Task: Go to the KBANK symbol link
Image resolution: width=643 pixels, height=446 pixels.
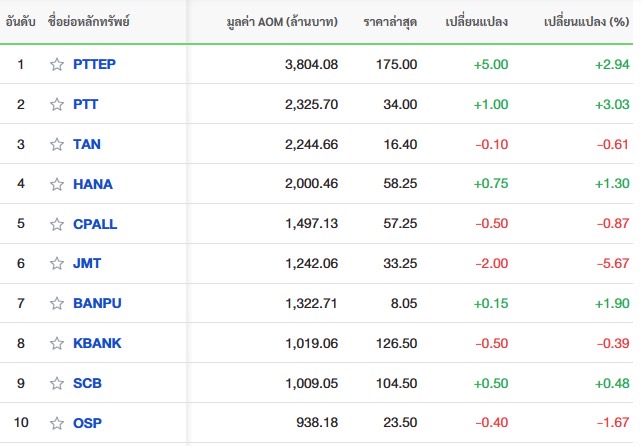Action: (x=97, y=343)
